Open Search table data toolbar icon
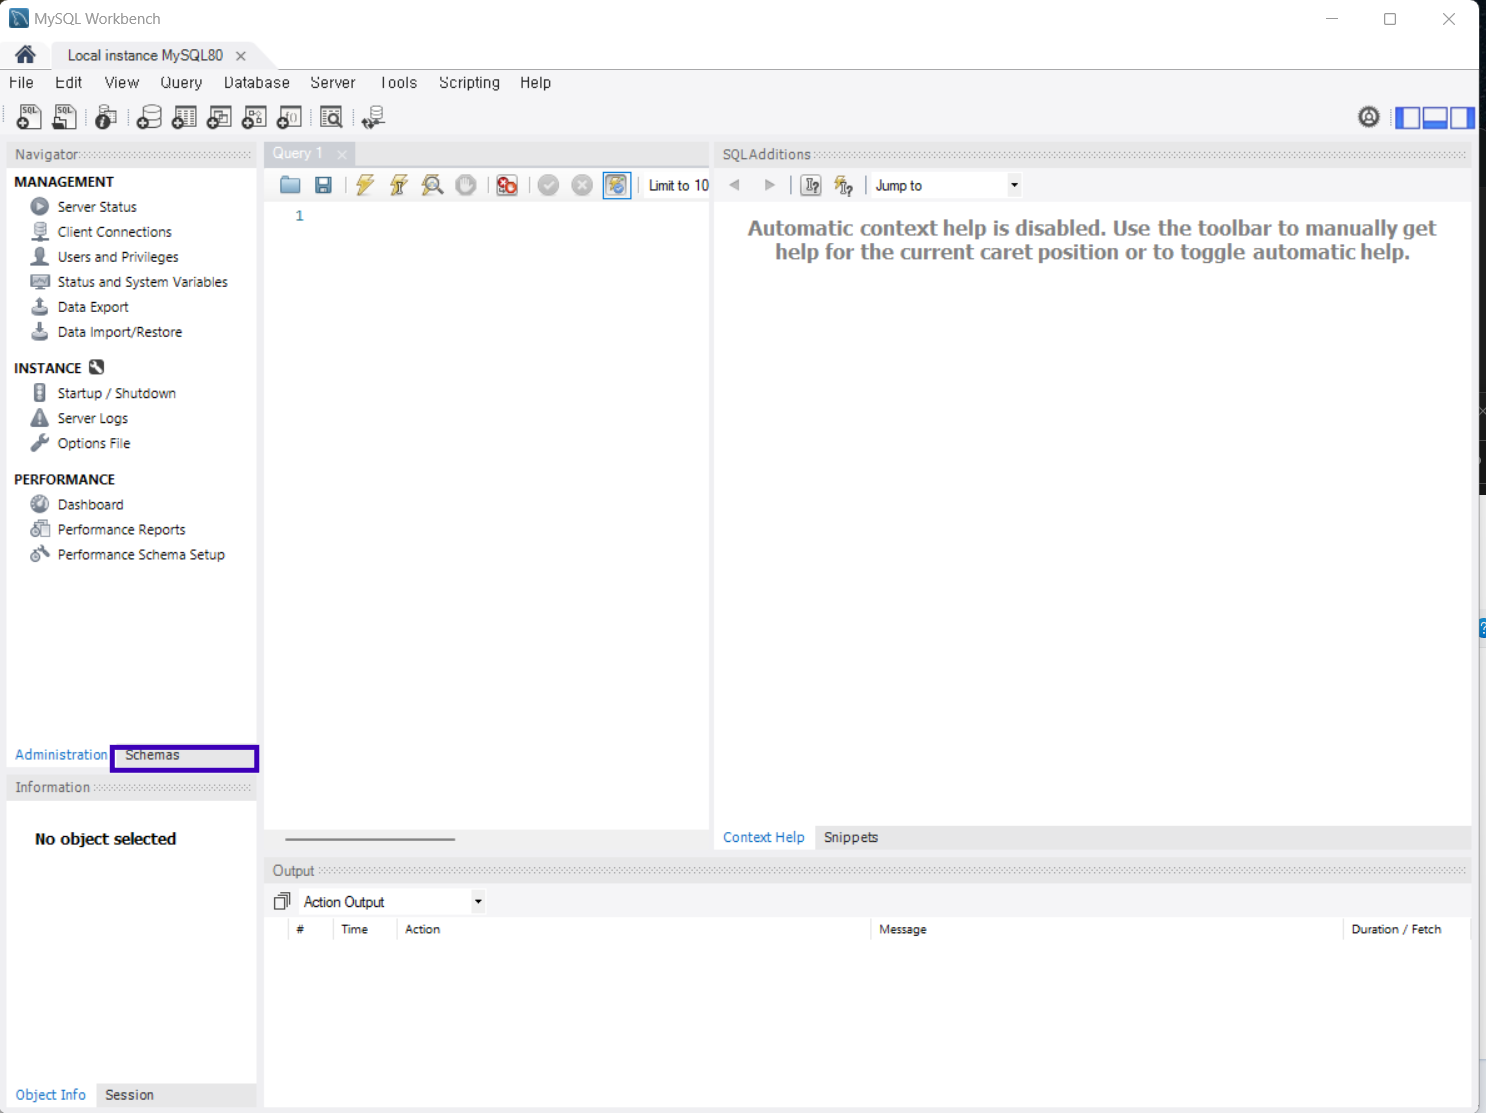1486x1113 pixels. coord(331,117)
